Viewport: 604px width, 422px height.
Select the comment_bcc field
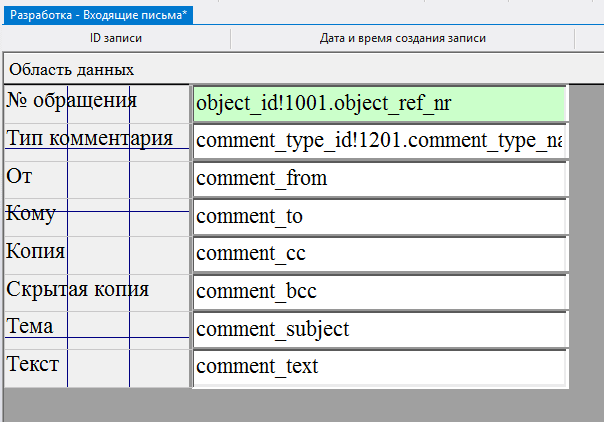click(x=379, y=292)
